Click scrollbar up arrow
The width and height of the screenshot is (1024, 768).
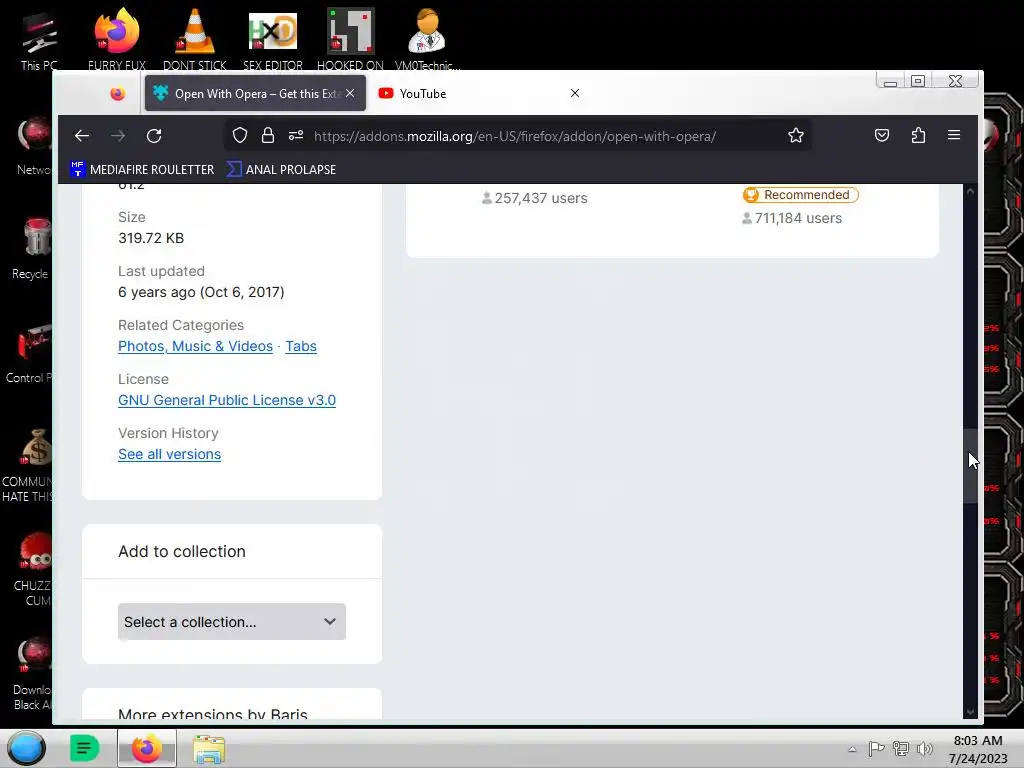970,192
